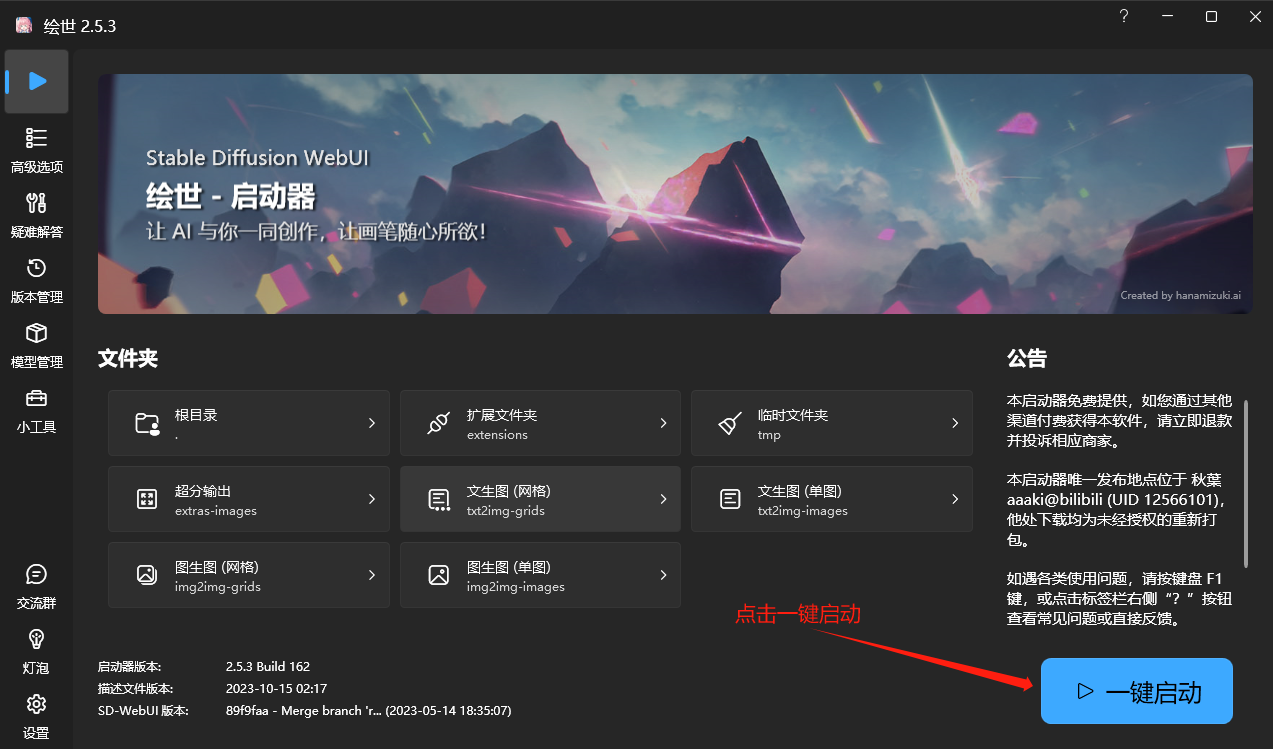Image resolution: width=1273 pixels, height=749 pixels.
Task: Open the extensions folder card label
Action: [497, 435]
